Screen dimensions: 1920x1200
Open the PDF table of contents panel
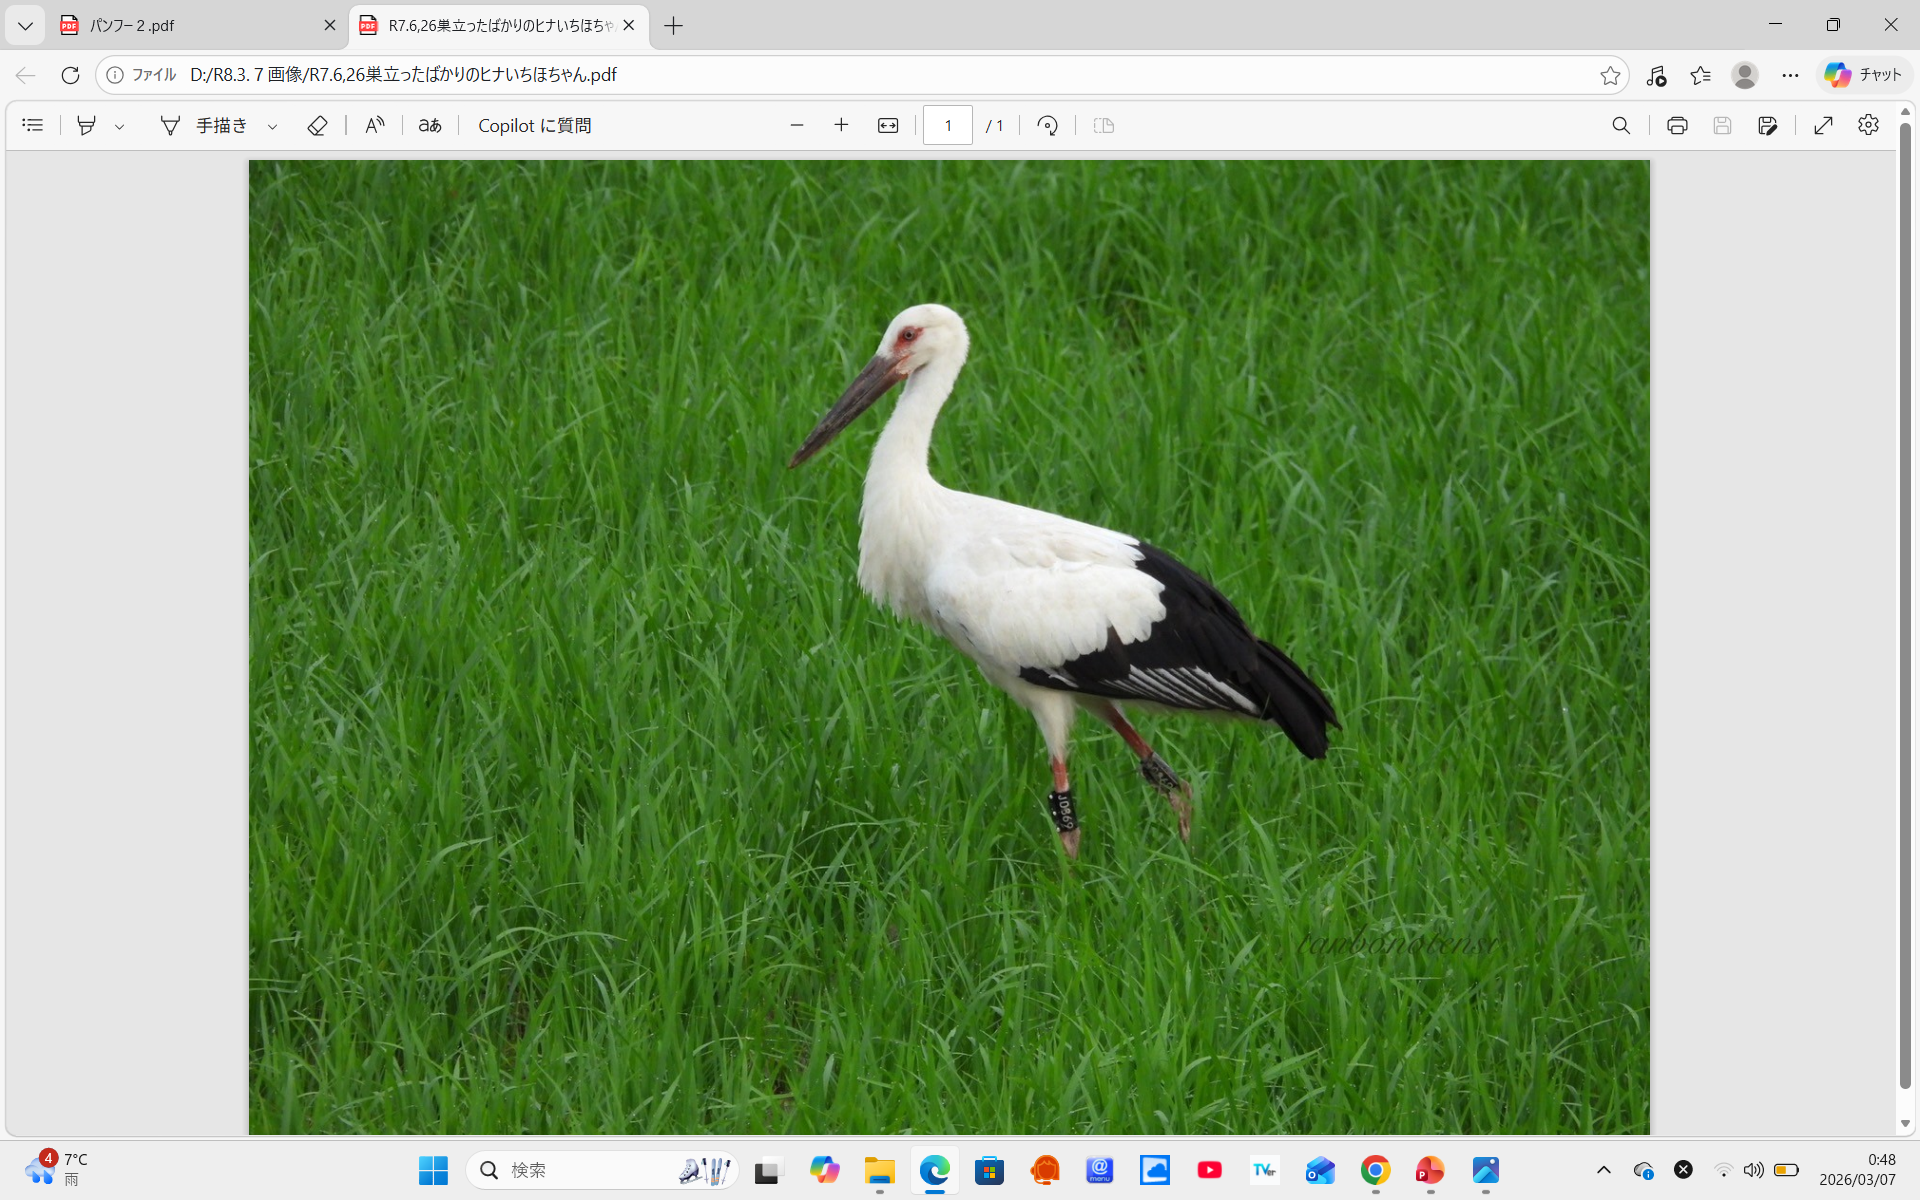pos(33,125)
